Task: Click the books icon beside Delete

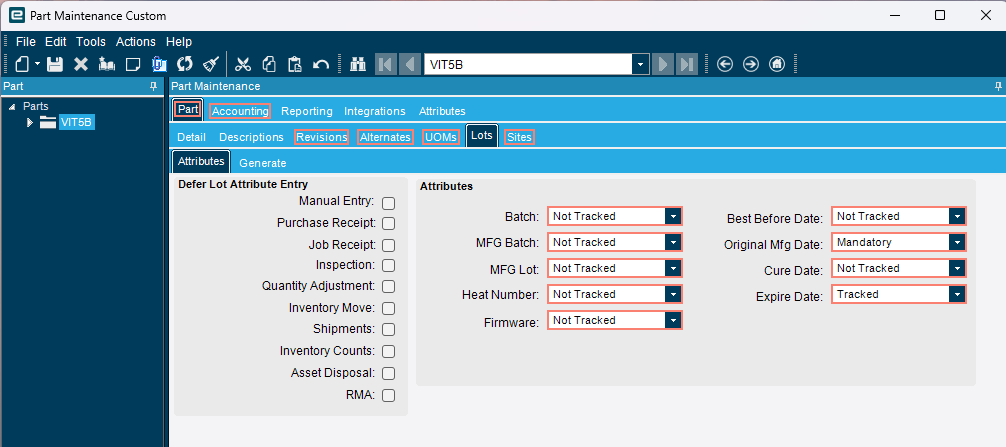Action: click(x=107, y=64)
